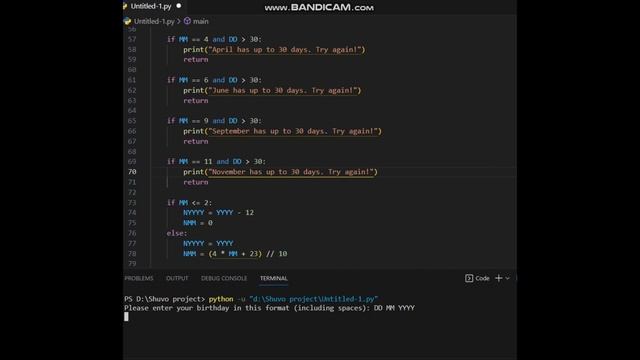Switch to the TERMINAL panel tab

(x=274, y=278)
